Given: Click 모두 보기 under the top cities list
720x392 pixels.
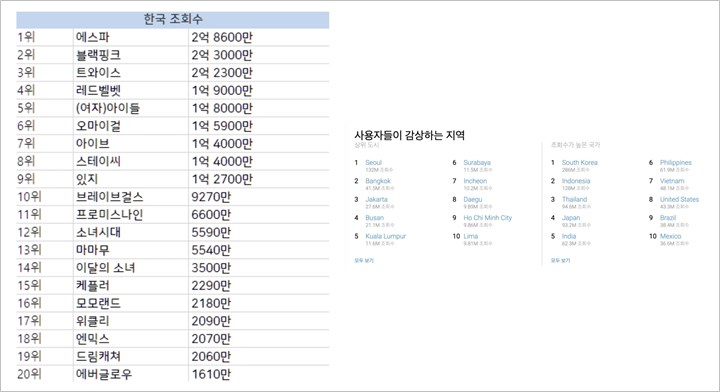Looking at the screenshot, I should [x=364, y=260].
